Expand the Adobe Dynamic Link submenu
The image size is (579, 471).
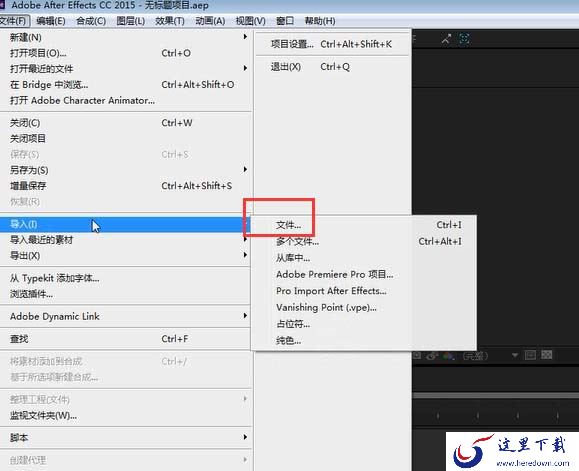[126, 316]
